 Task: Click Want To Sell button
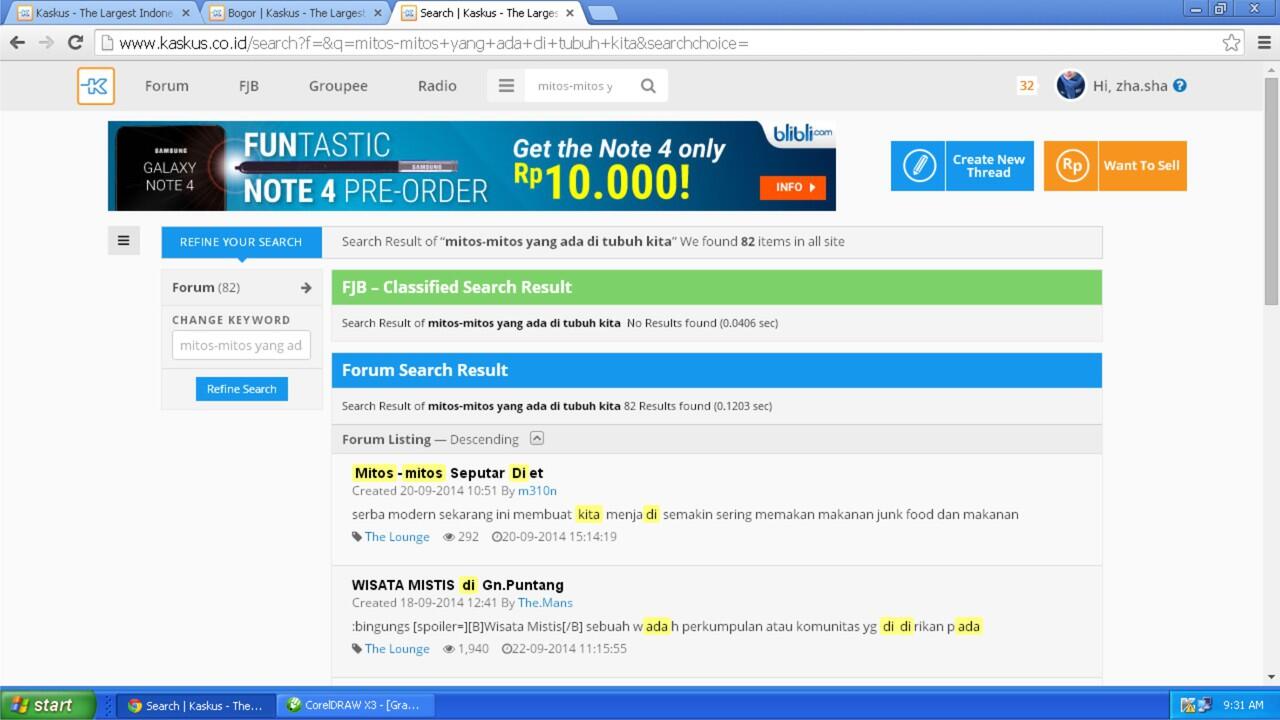pos(1115,165)
